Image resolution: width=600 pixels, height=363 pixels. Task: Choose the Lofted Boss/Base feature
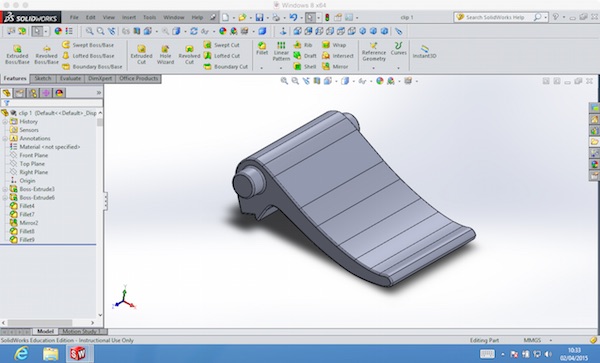(88, 55)
